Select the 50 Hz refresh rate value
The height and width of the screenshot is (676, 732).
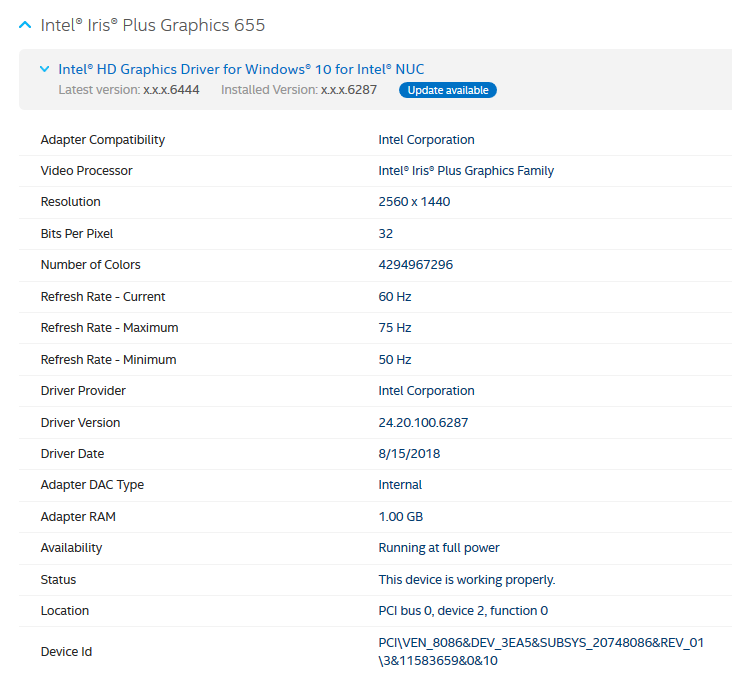[x=394, y=359]
